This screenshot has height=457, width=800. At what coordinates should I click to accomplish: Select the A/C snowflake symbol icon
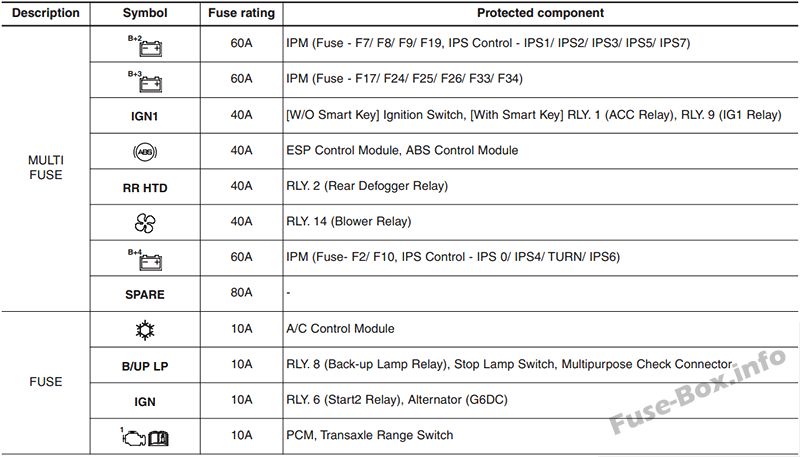click(145, 330)
